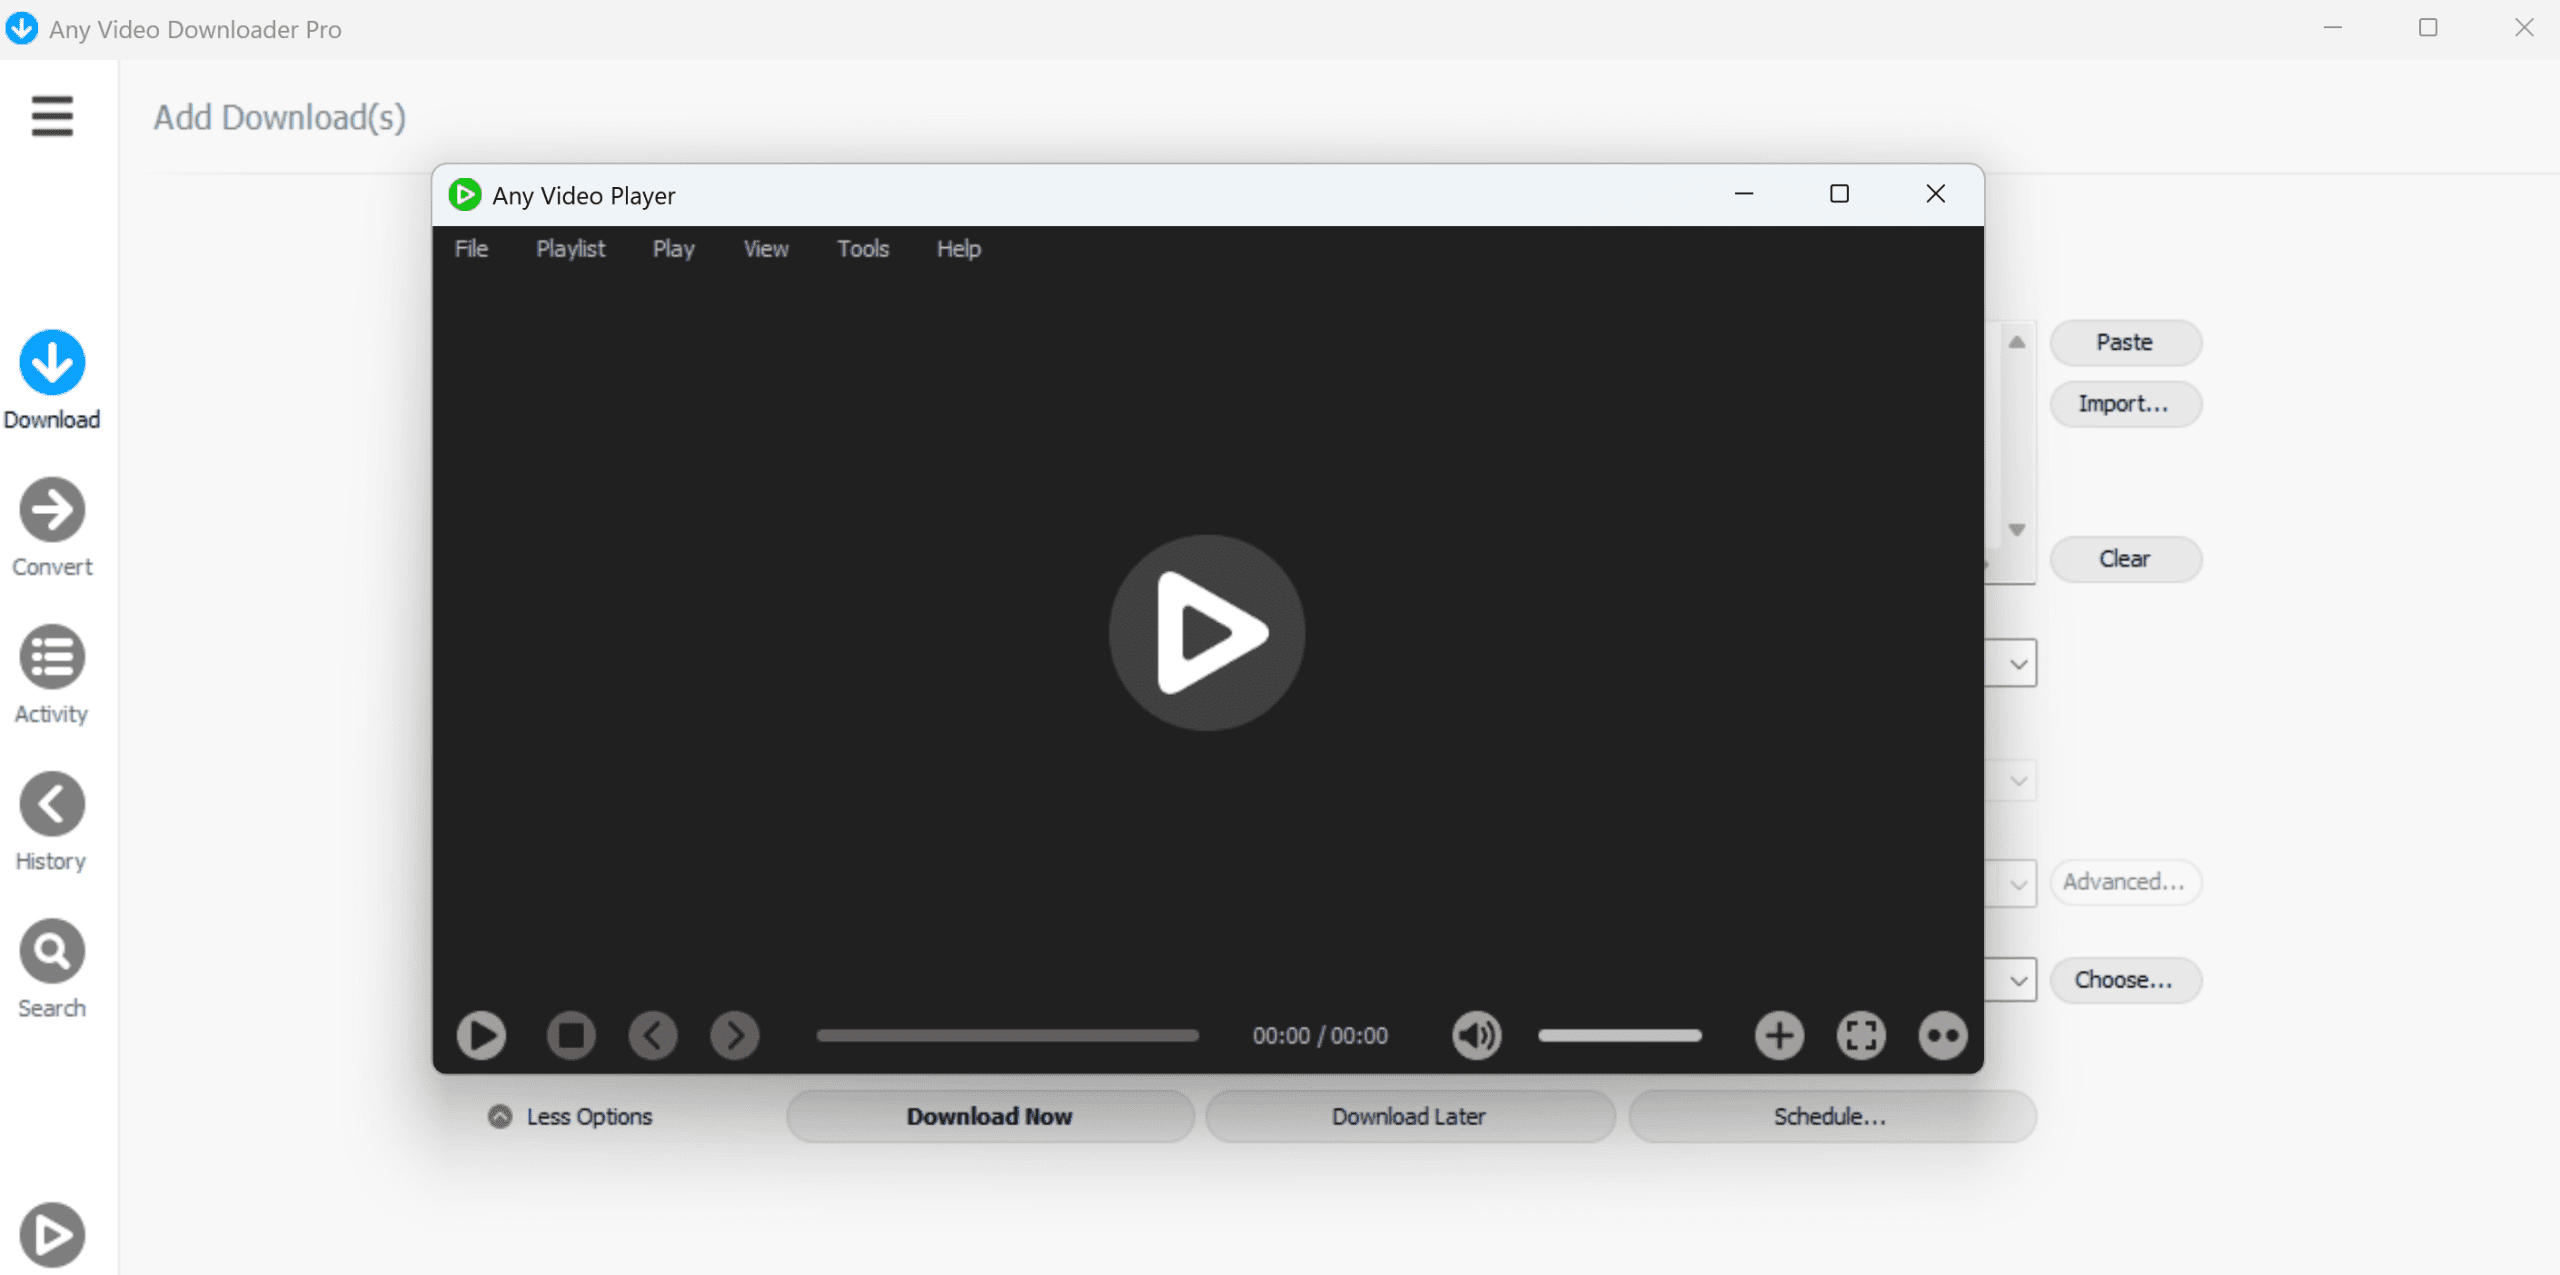This screenshot has width=2560, height=1275.
Task: Open the Playlist menu in the player
Action: [570, 249]
